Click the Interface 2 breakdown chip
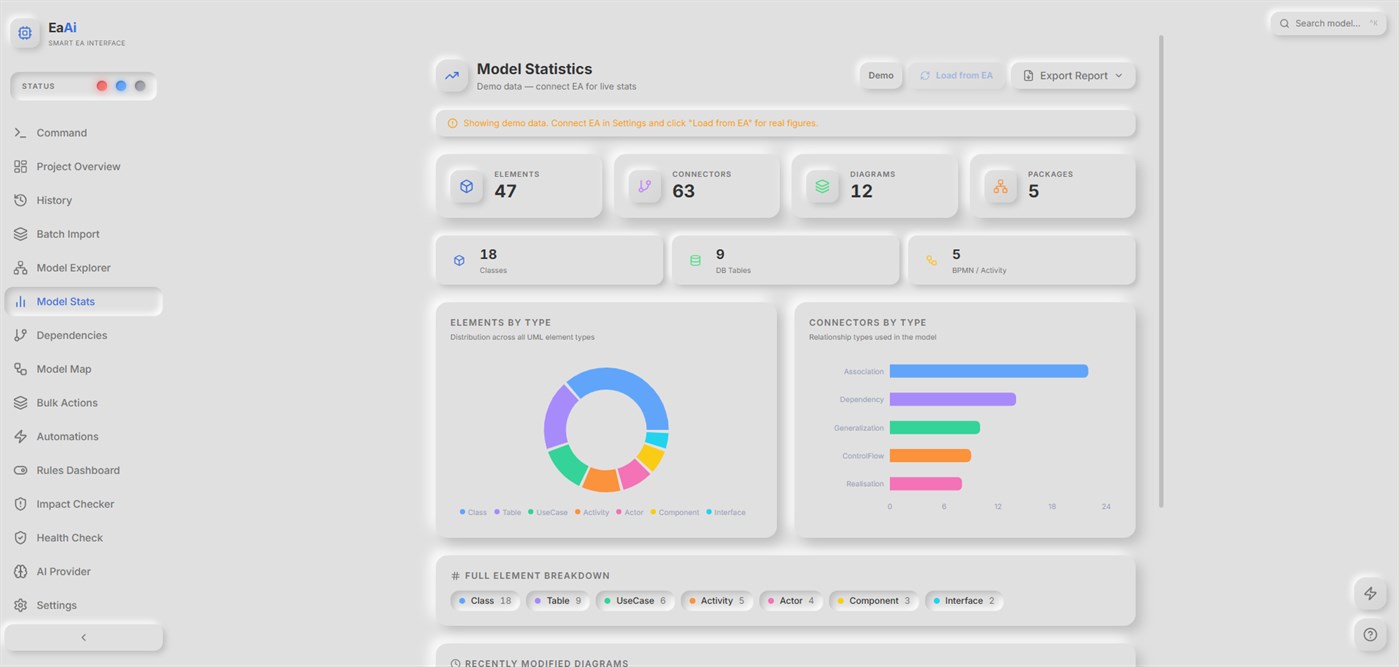Screen dimensions: 1399x667 click(x=964, y=601)
